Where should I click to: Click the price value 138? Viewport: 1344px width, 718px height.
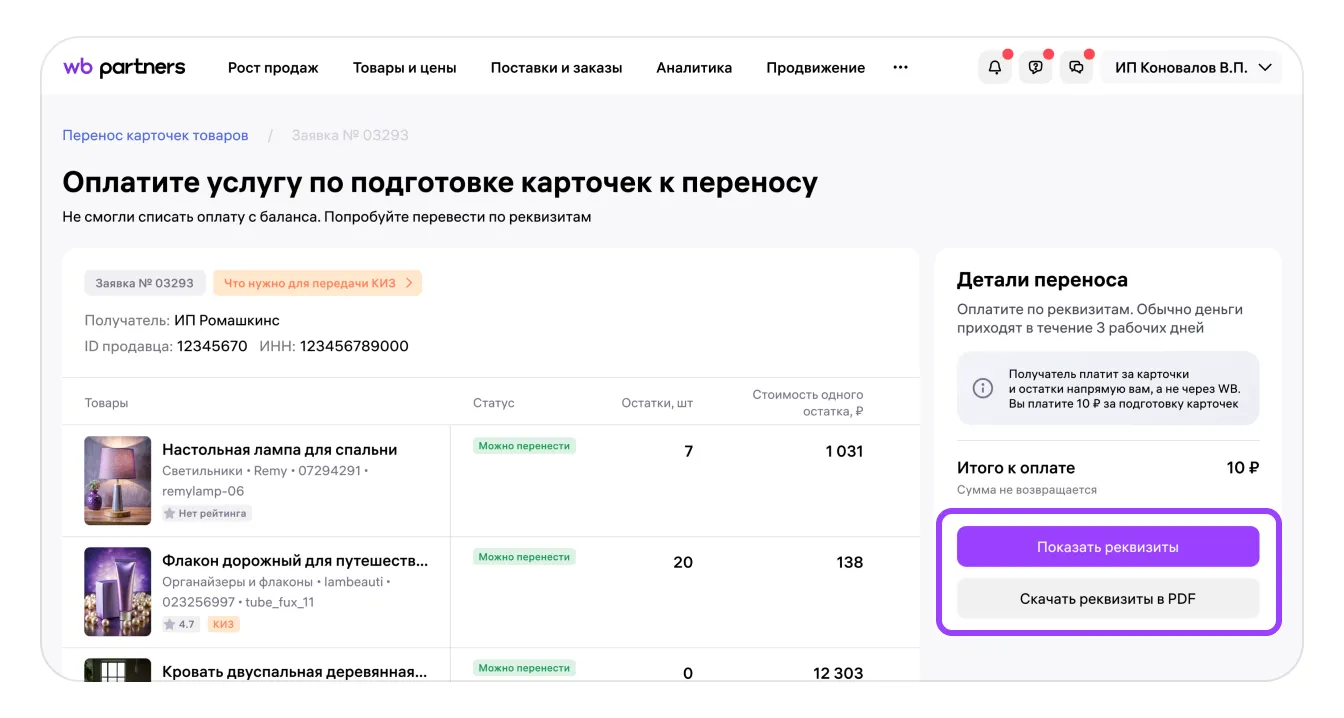click(x=850, y=562)
